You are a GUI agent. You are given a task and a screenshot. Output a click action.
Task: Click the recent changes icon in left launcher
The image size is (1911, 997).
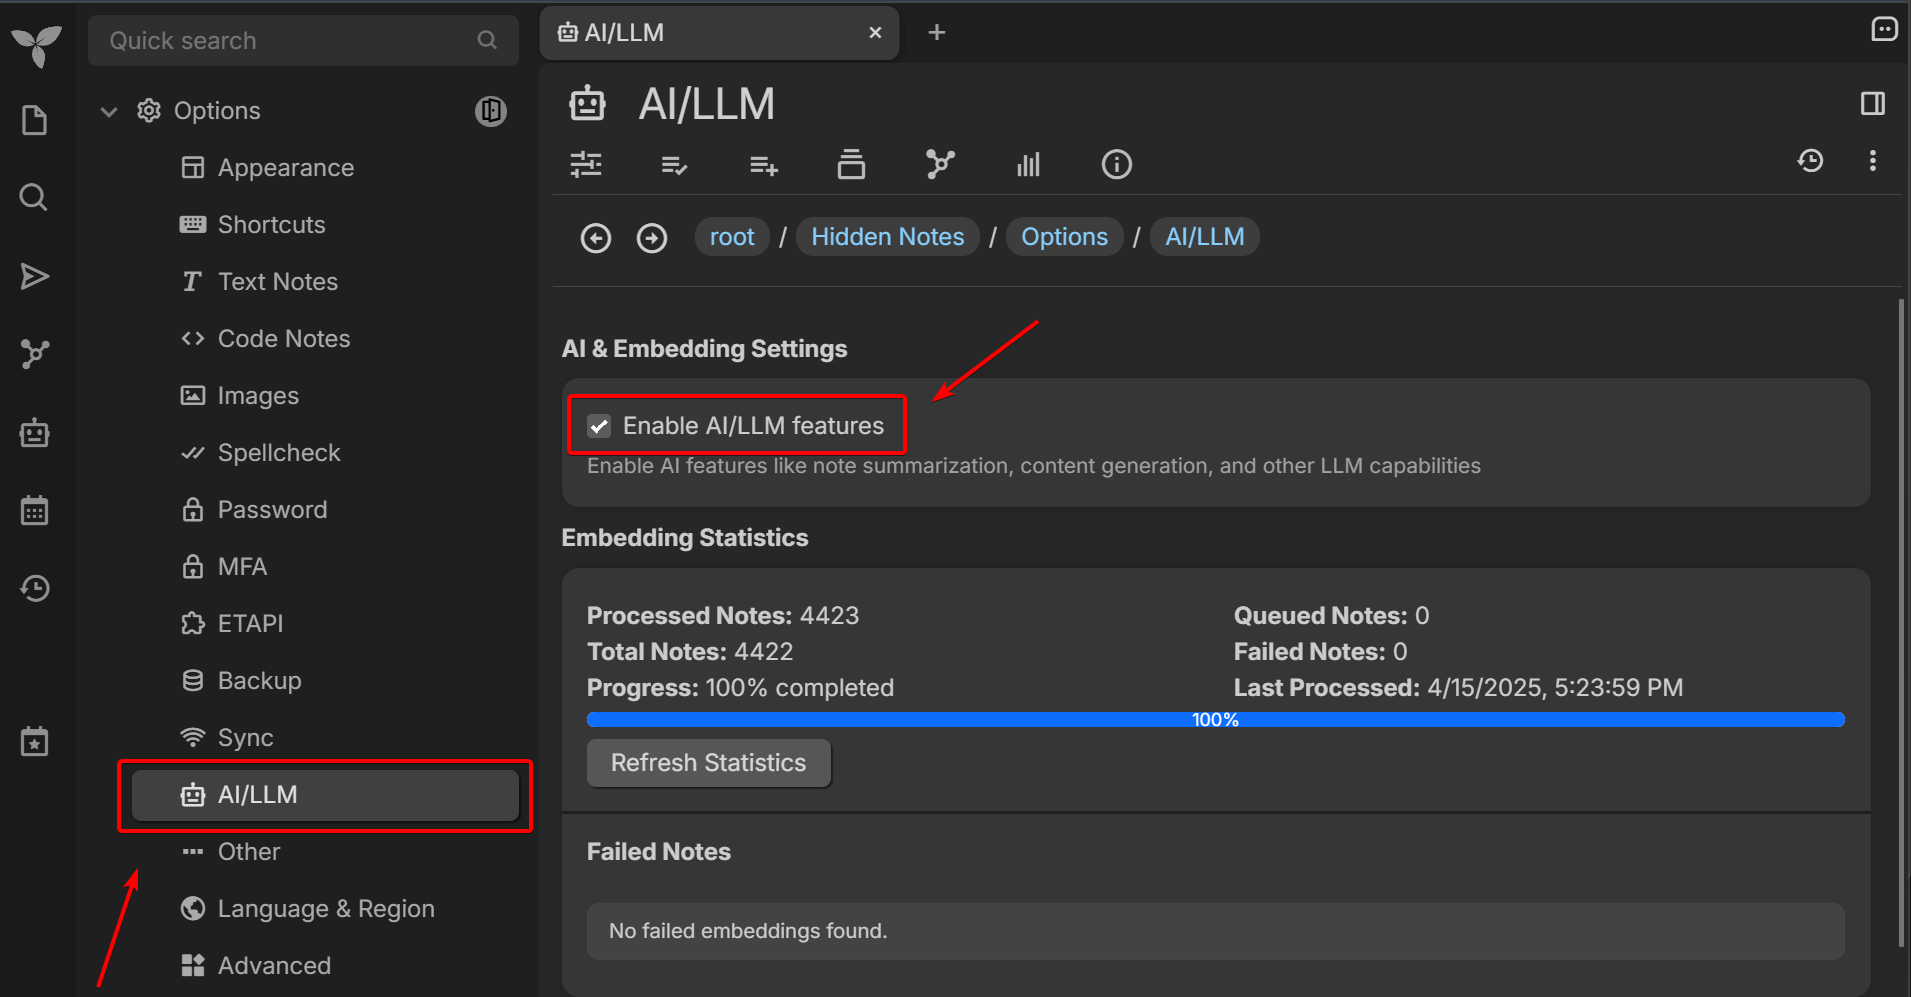click(x=35, y=588)
